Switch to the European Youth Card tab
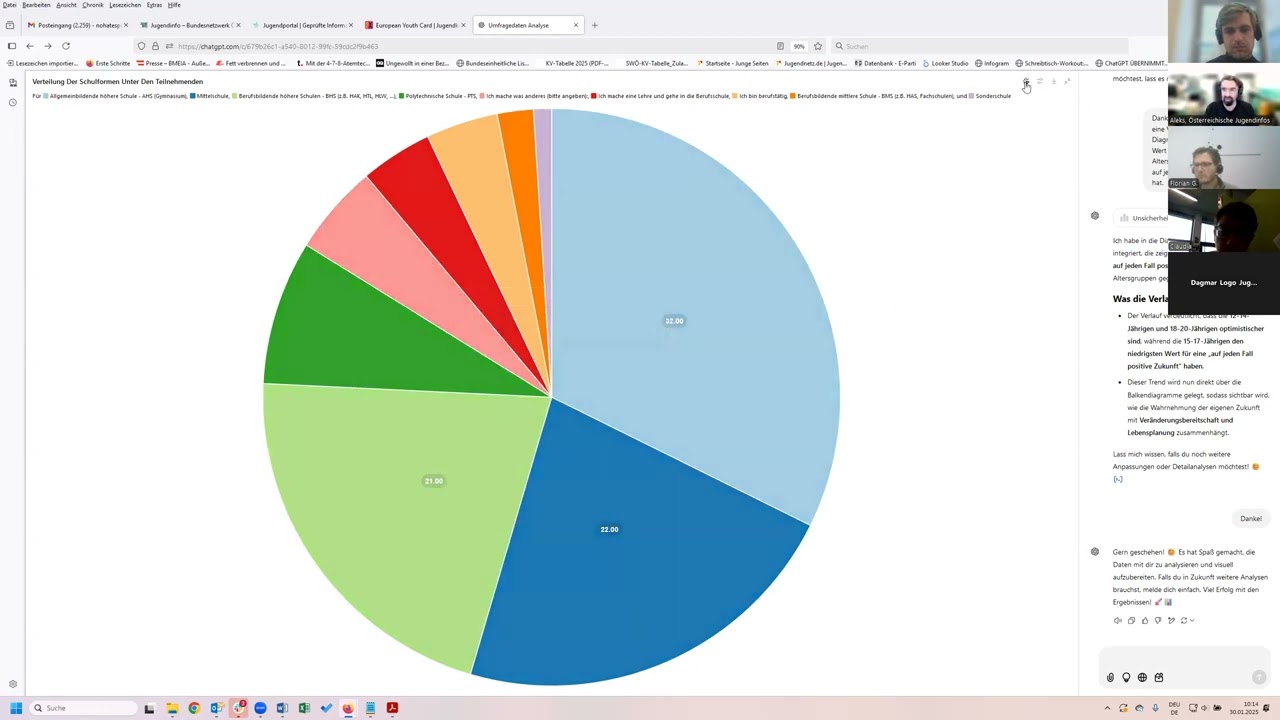1280x720 pixels. click(415, 25)
